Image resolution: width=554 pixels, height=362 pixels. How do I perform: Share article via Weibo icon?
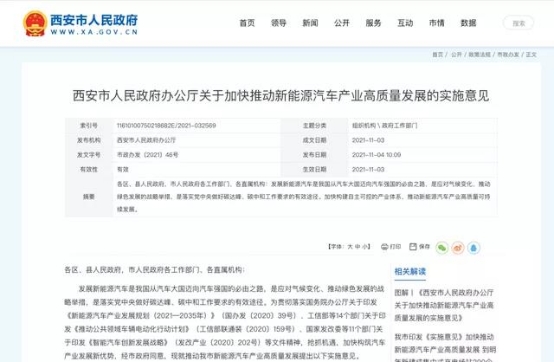click(x=458, y=248)
